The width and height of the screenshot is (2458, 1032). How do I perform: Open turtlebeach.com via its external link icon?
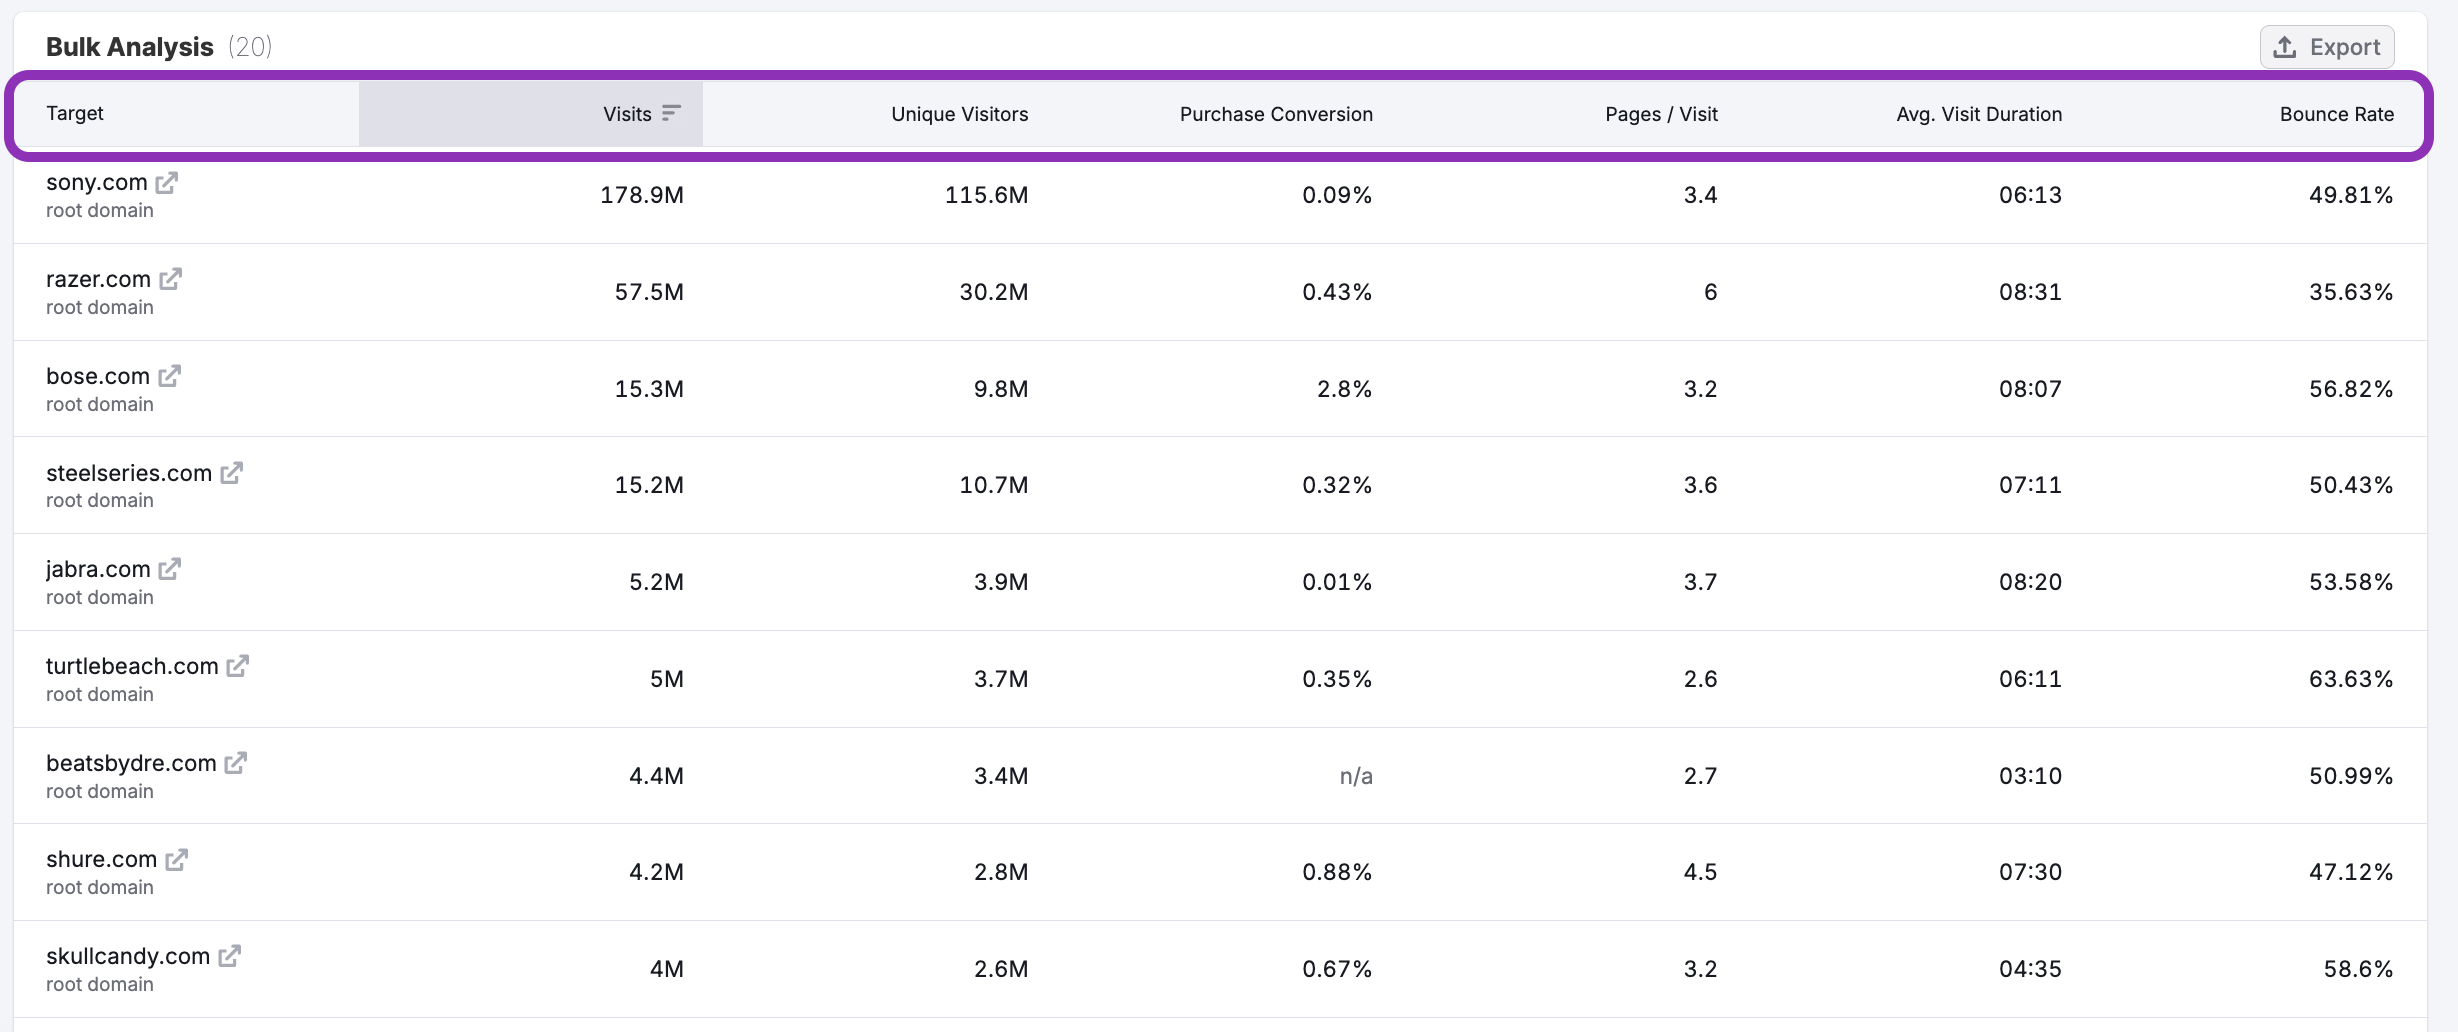[238, 666]
